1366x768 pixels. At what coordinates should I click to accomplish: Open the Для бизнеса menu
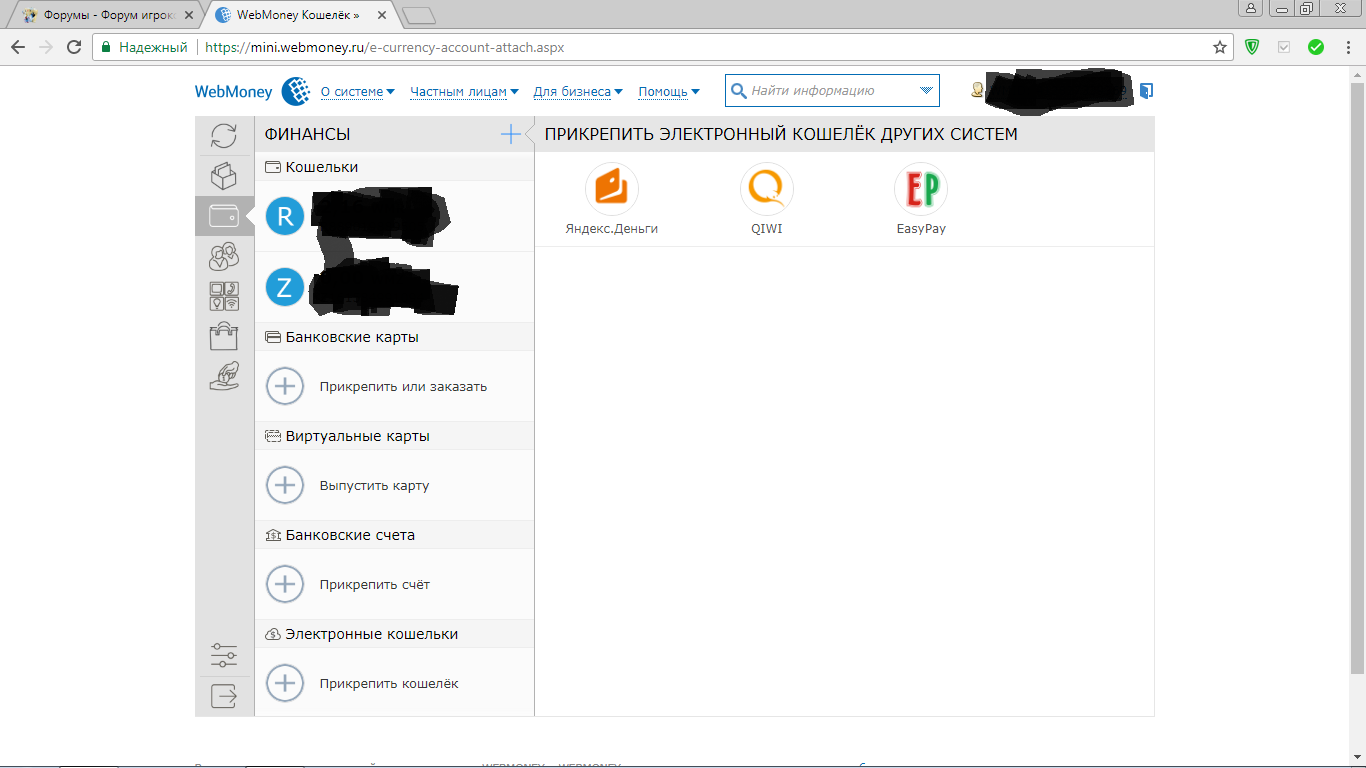pos(578,92)
